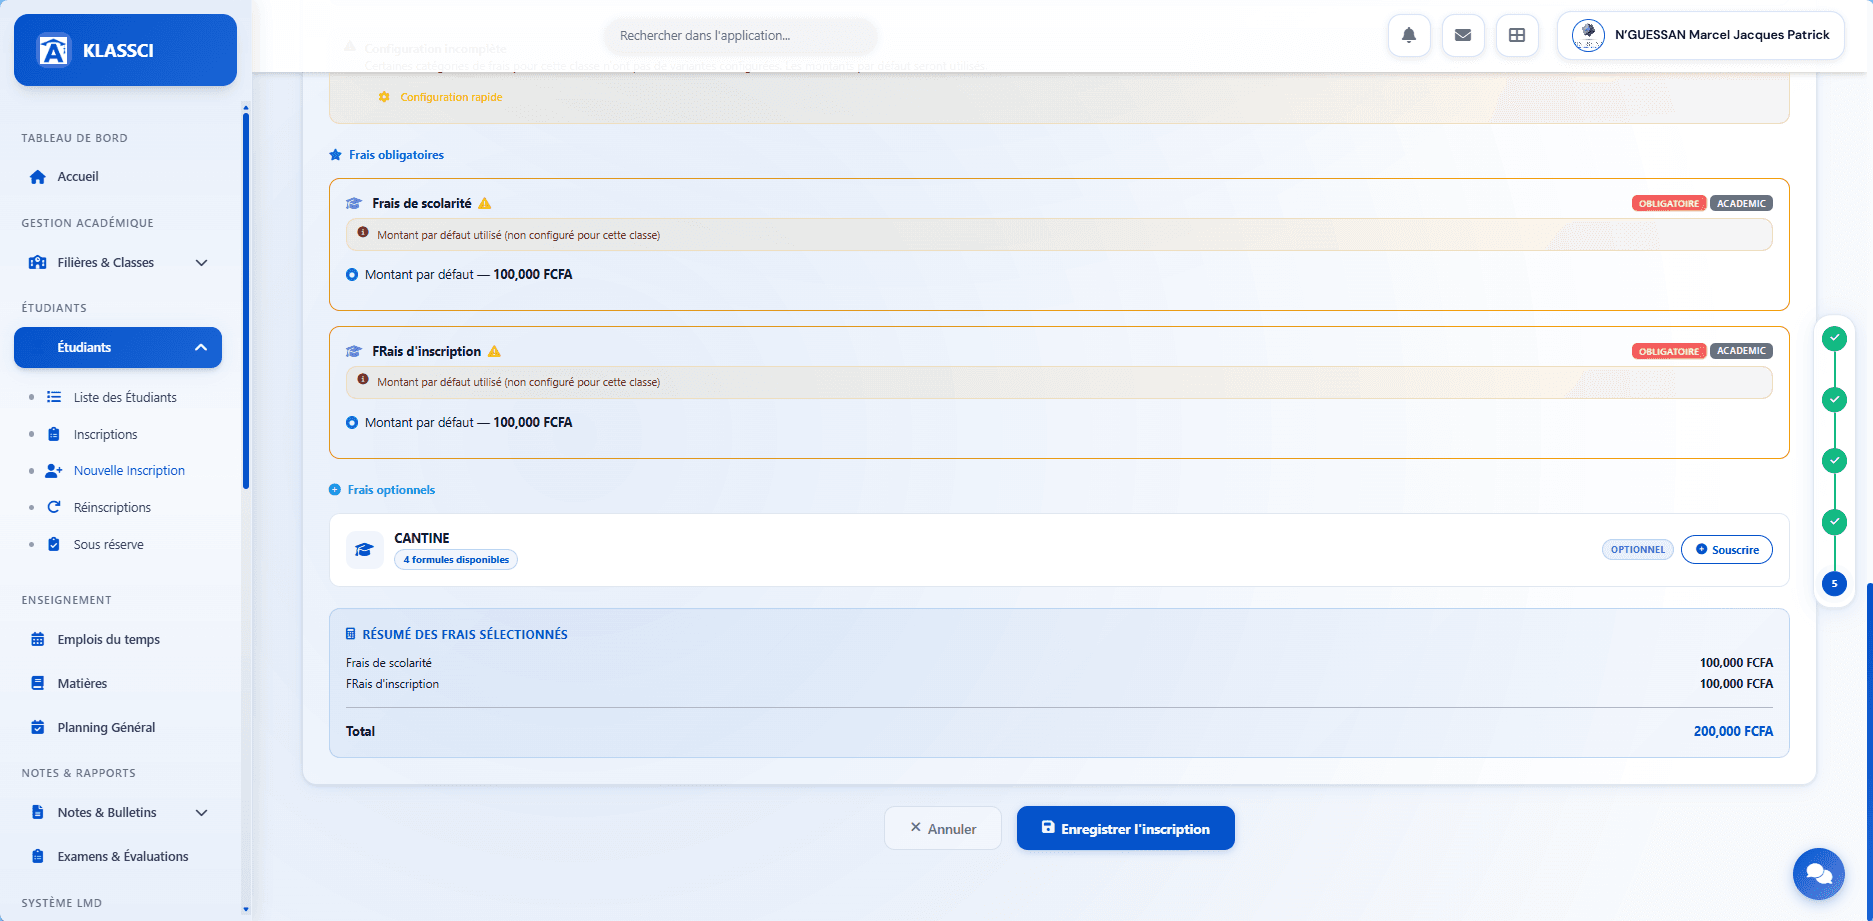Select default amount radio for FRais d'inscription

(352, 423)
